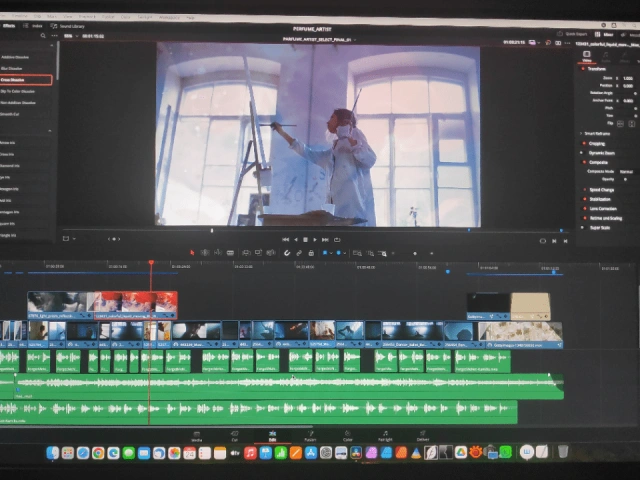Open Finder from the dock
The image size is (640, 480).
(x=53, y=453)
